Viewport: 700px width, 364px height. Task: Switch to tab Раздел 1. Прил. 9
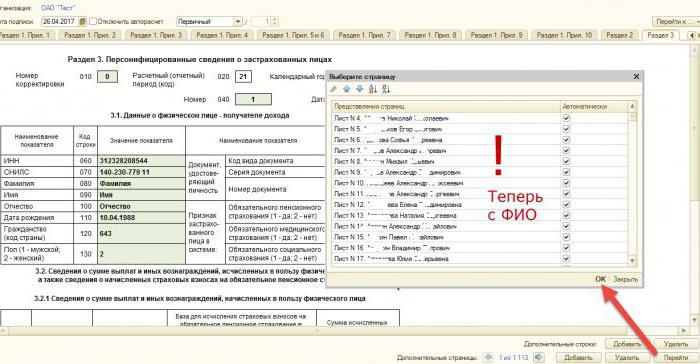[x=496, y=35]
